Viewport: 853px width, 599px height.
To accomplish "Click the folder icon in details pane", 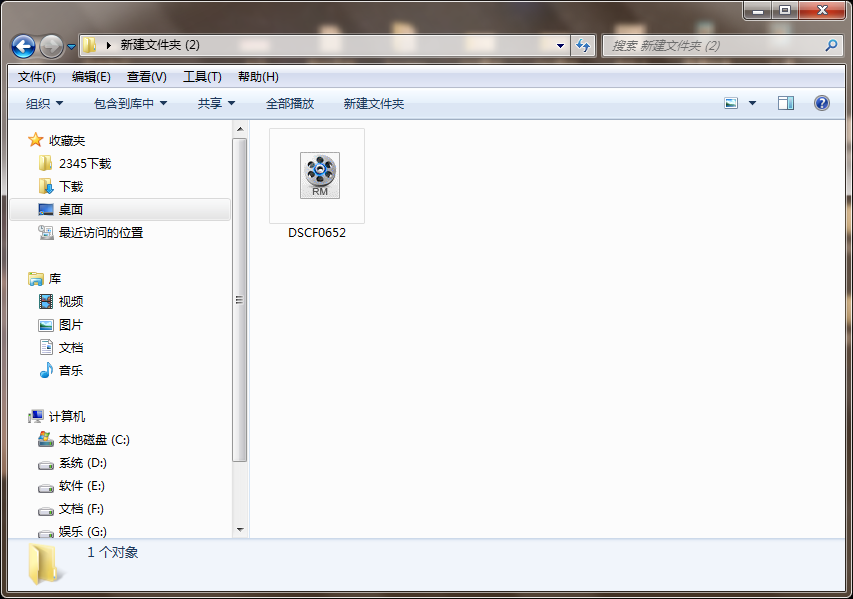I will tap(44, 564).
